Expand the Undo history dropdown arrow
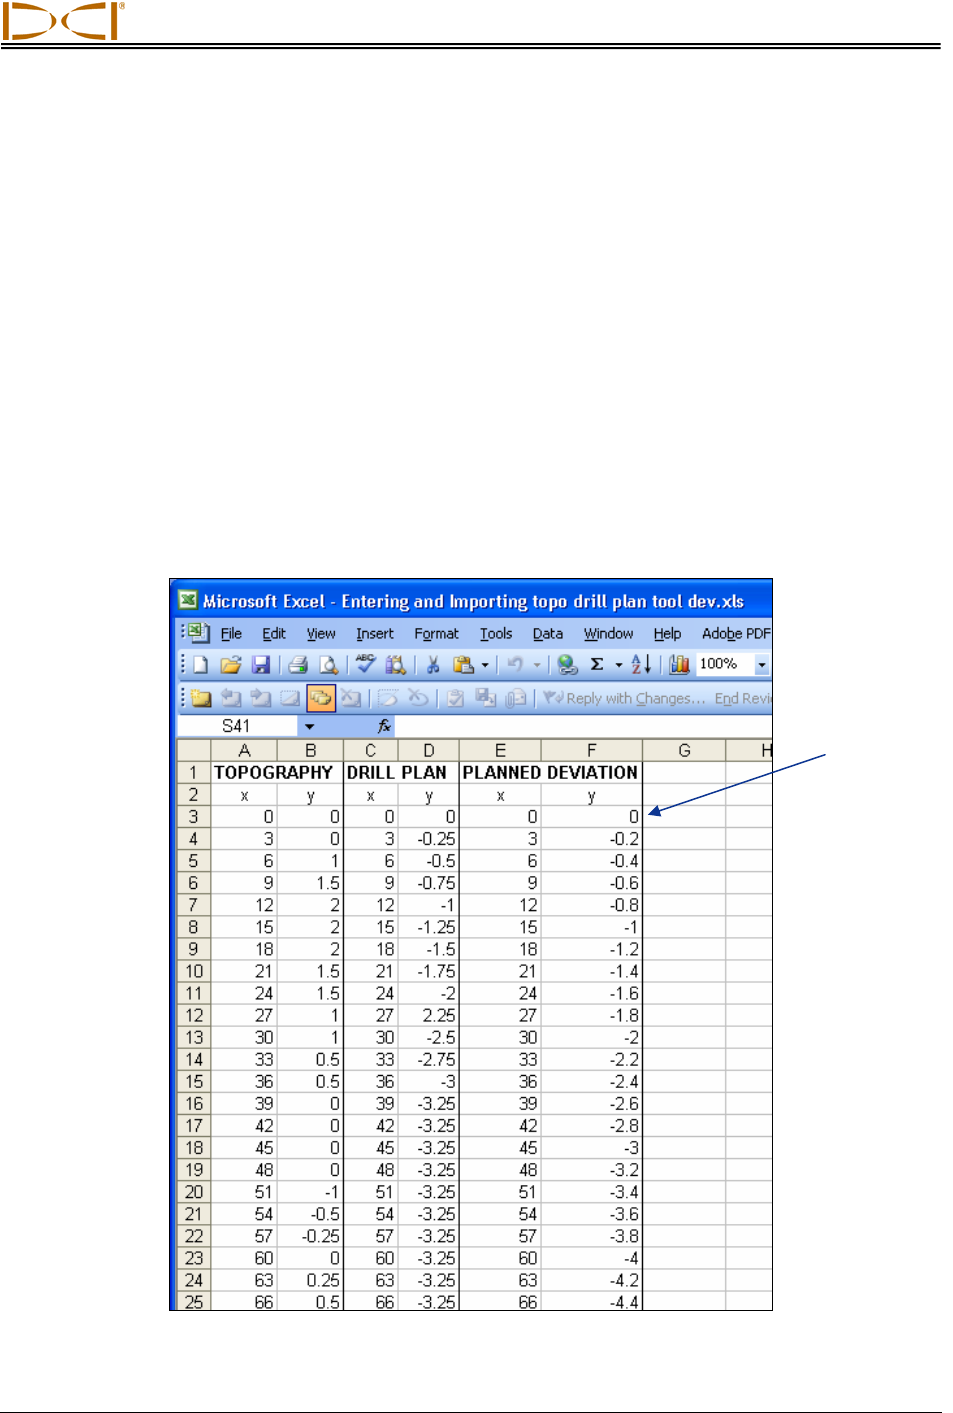Image resolution: width=953 pixels, height=1413 pixels. point(537,664)
